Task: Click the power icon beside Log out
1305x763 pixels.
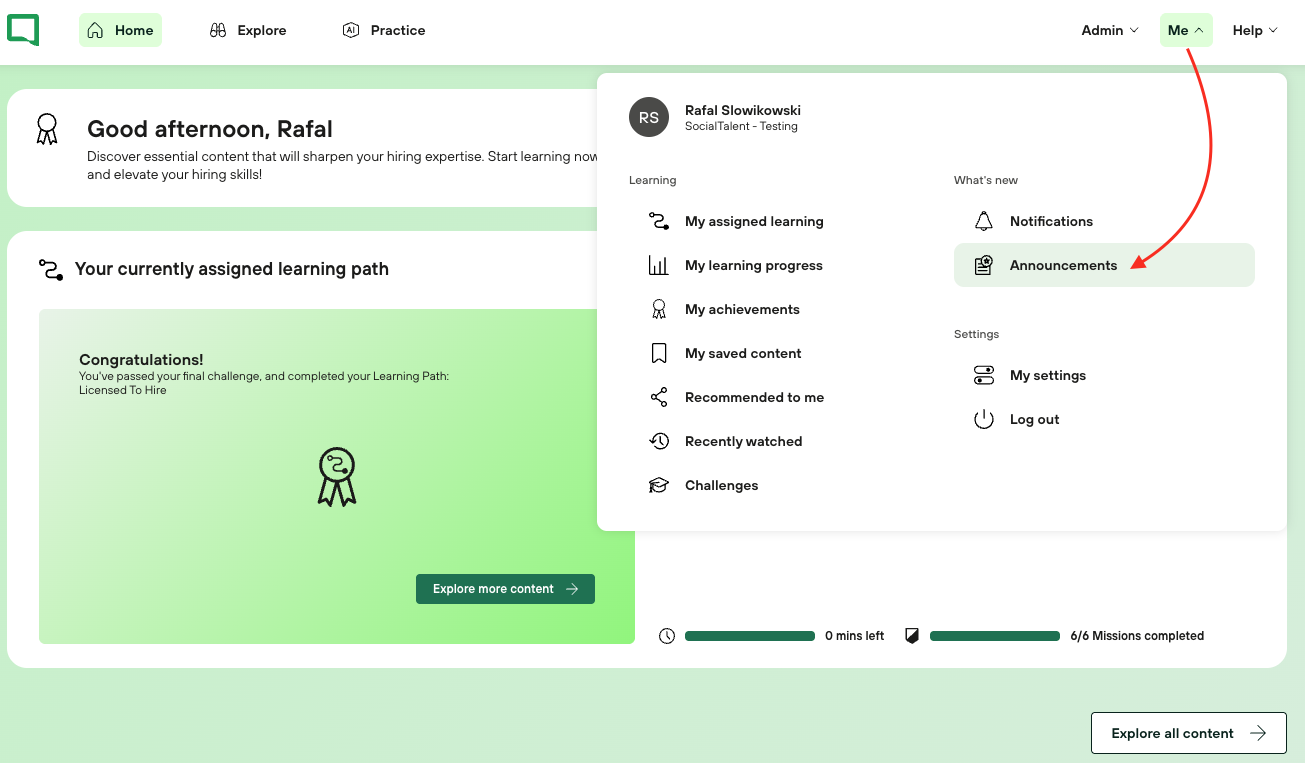Action: 984,419
